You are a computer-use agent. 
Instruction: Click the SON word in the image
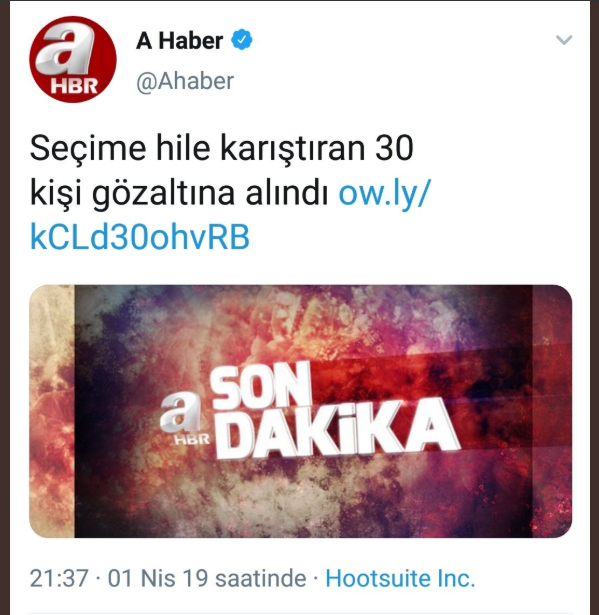coord(261,388)
